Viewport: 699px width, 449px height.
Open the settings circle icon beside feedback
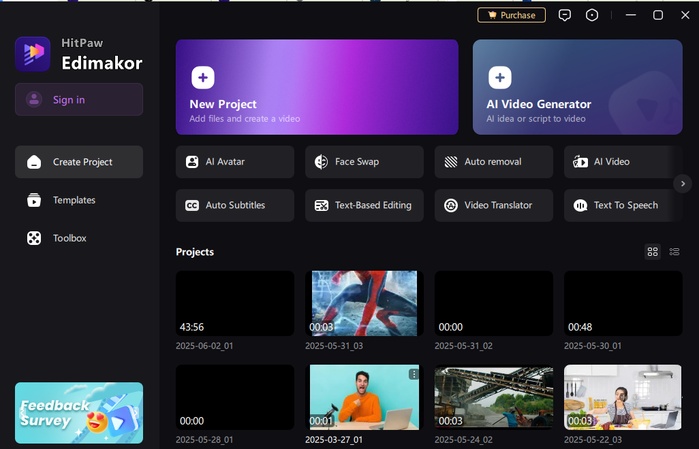click(592, 15)
